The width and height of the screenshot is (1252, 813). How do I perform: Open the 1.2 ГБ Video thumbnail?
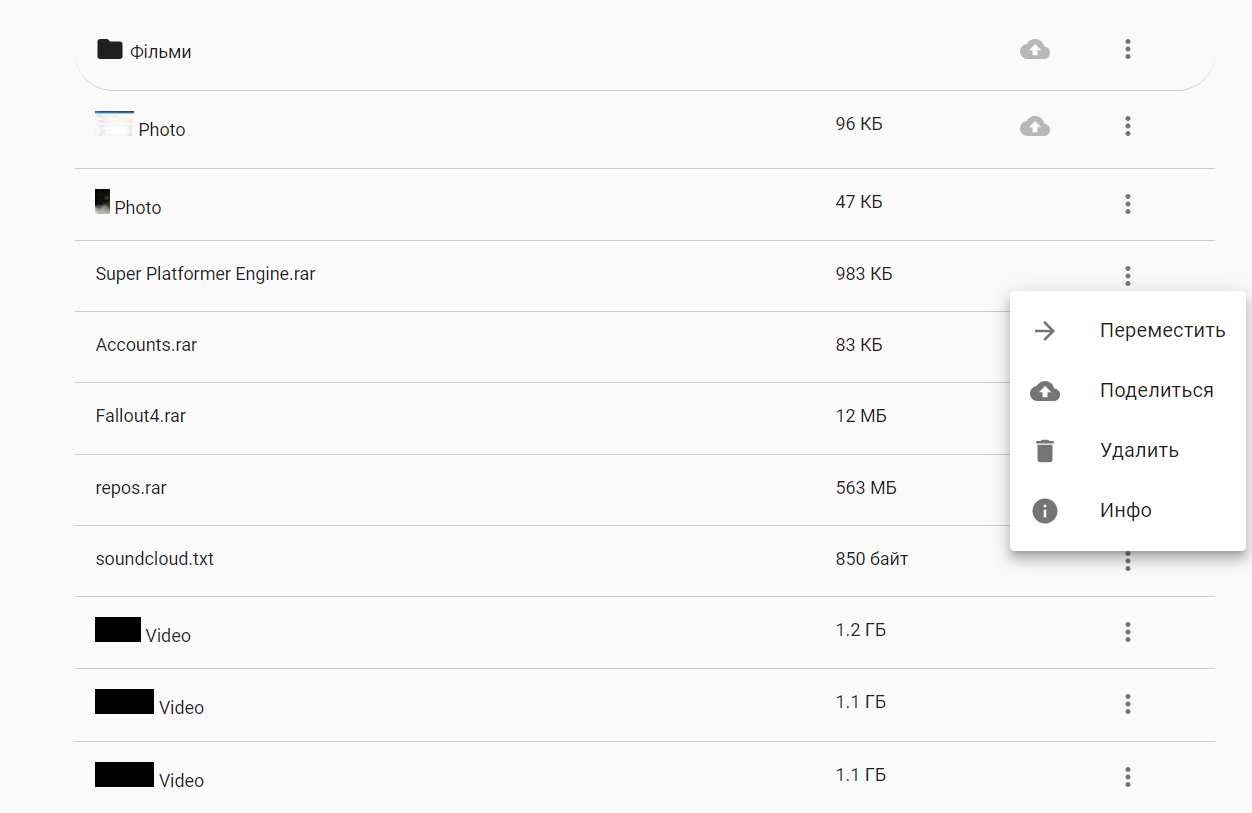point(118,630)
